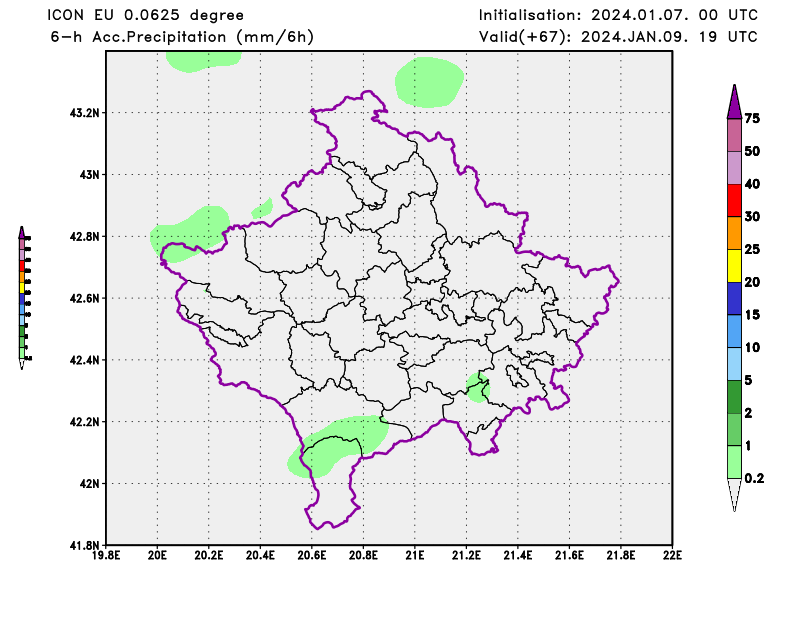
Task: Select the blue 10–15 mm legend swatch
Action: [734, 331]
